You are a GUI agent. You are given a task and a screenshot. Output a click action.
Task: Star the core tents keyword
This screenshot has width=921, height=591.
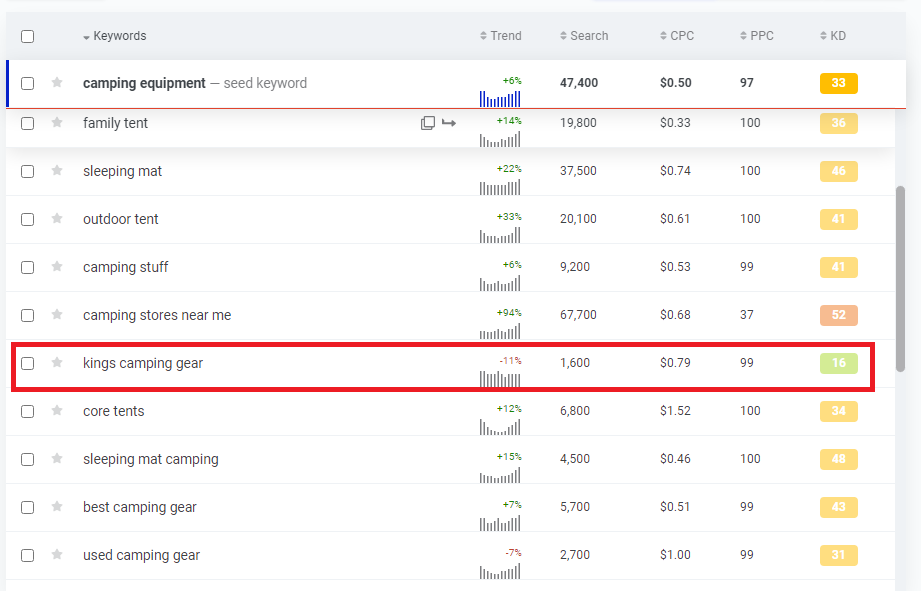click(57, 411)
